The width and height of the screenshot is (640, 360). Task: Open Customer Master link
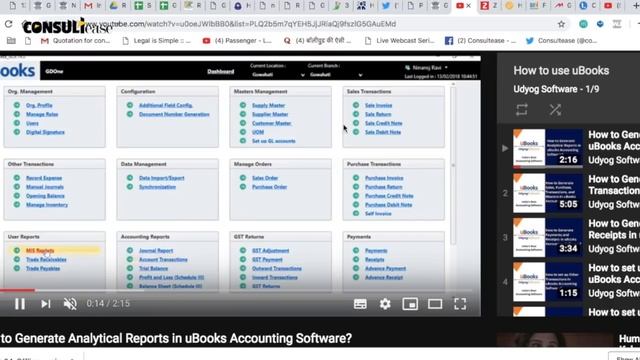point(271,123)
